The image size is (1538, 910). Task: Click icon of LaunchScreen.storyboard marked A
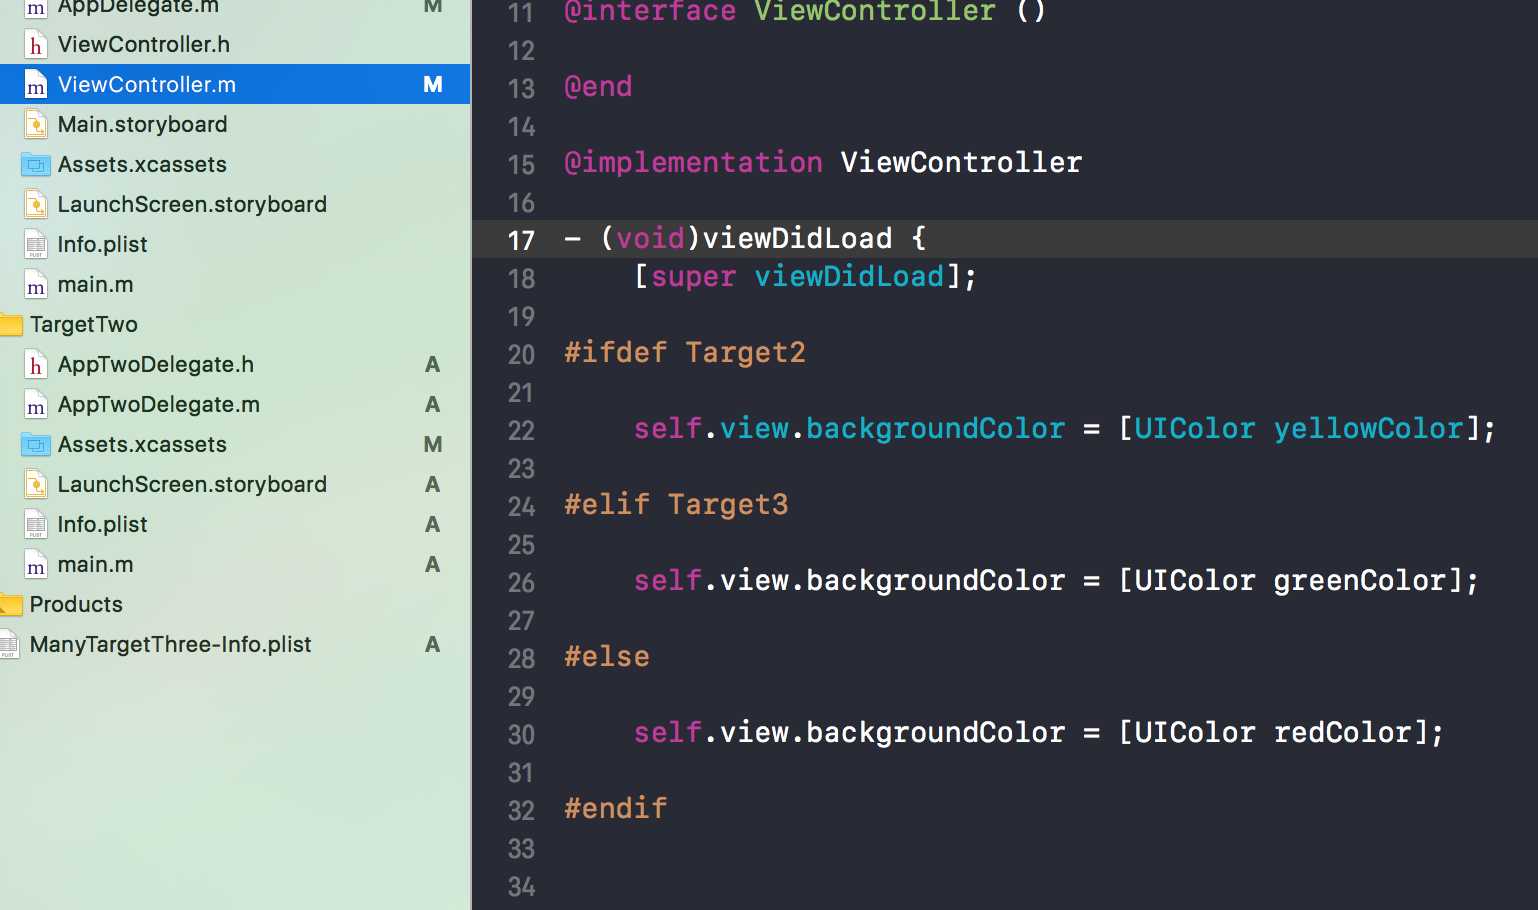coord(36,485)
